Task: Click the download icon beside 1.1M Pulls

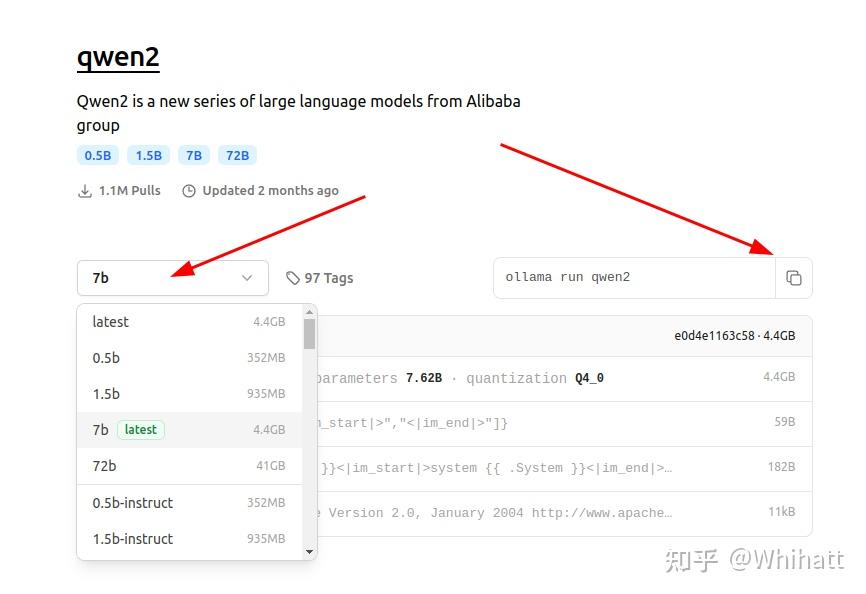Action: click(86, 190)
